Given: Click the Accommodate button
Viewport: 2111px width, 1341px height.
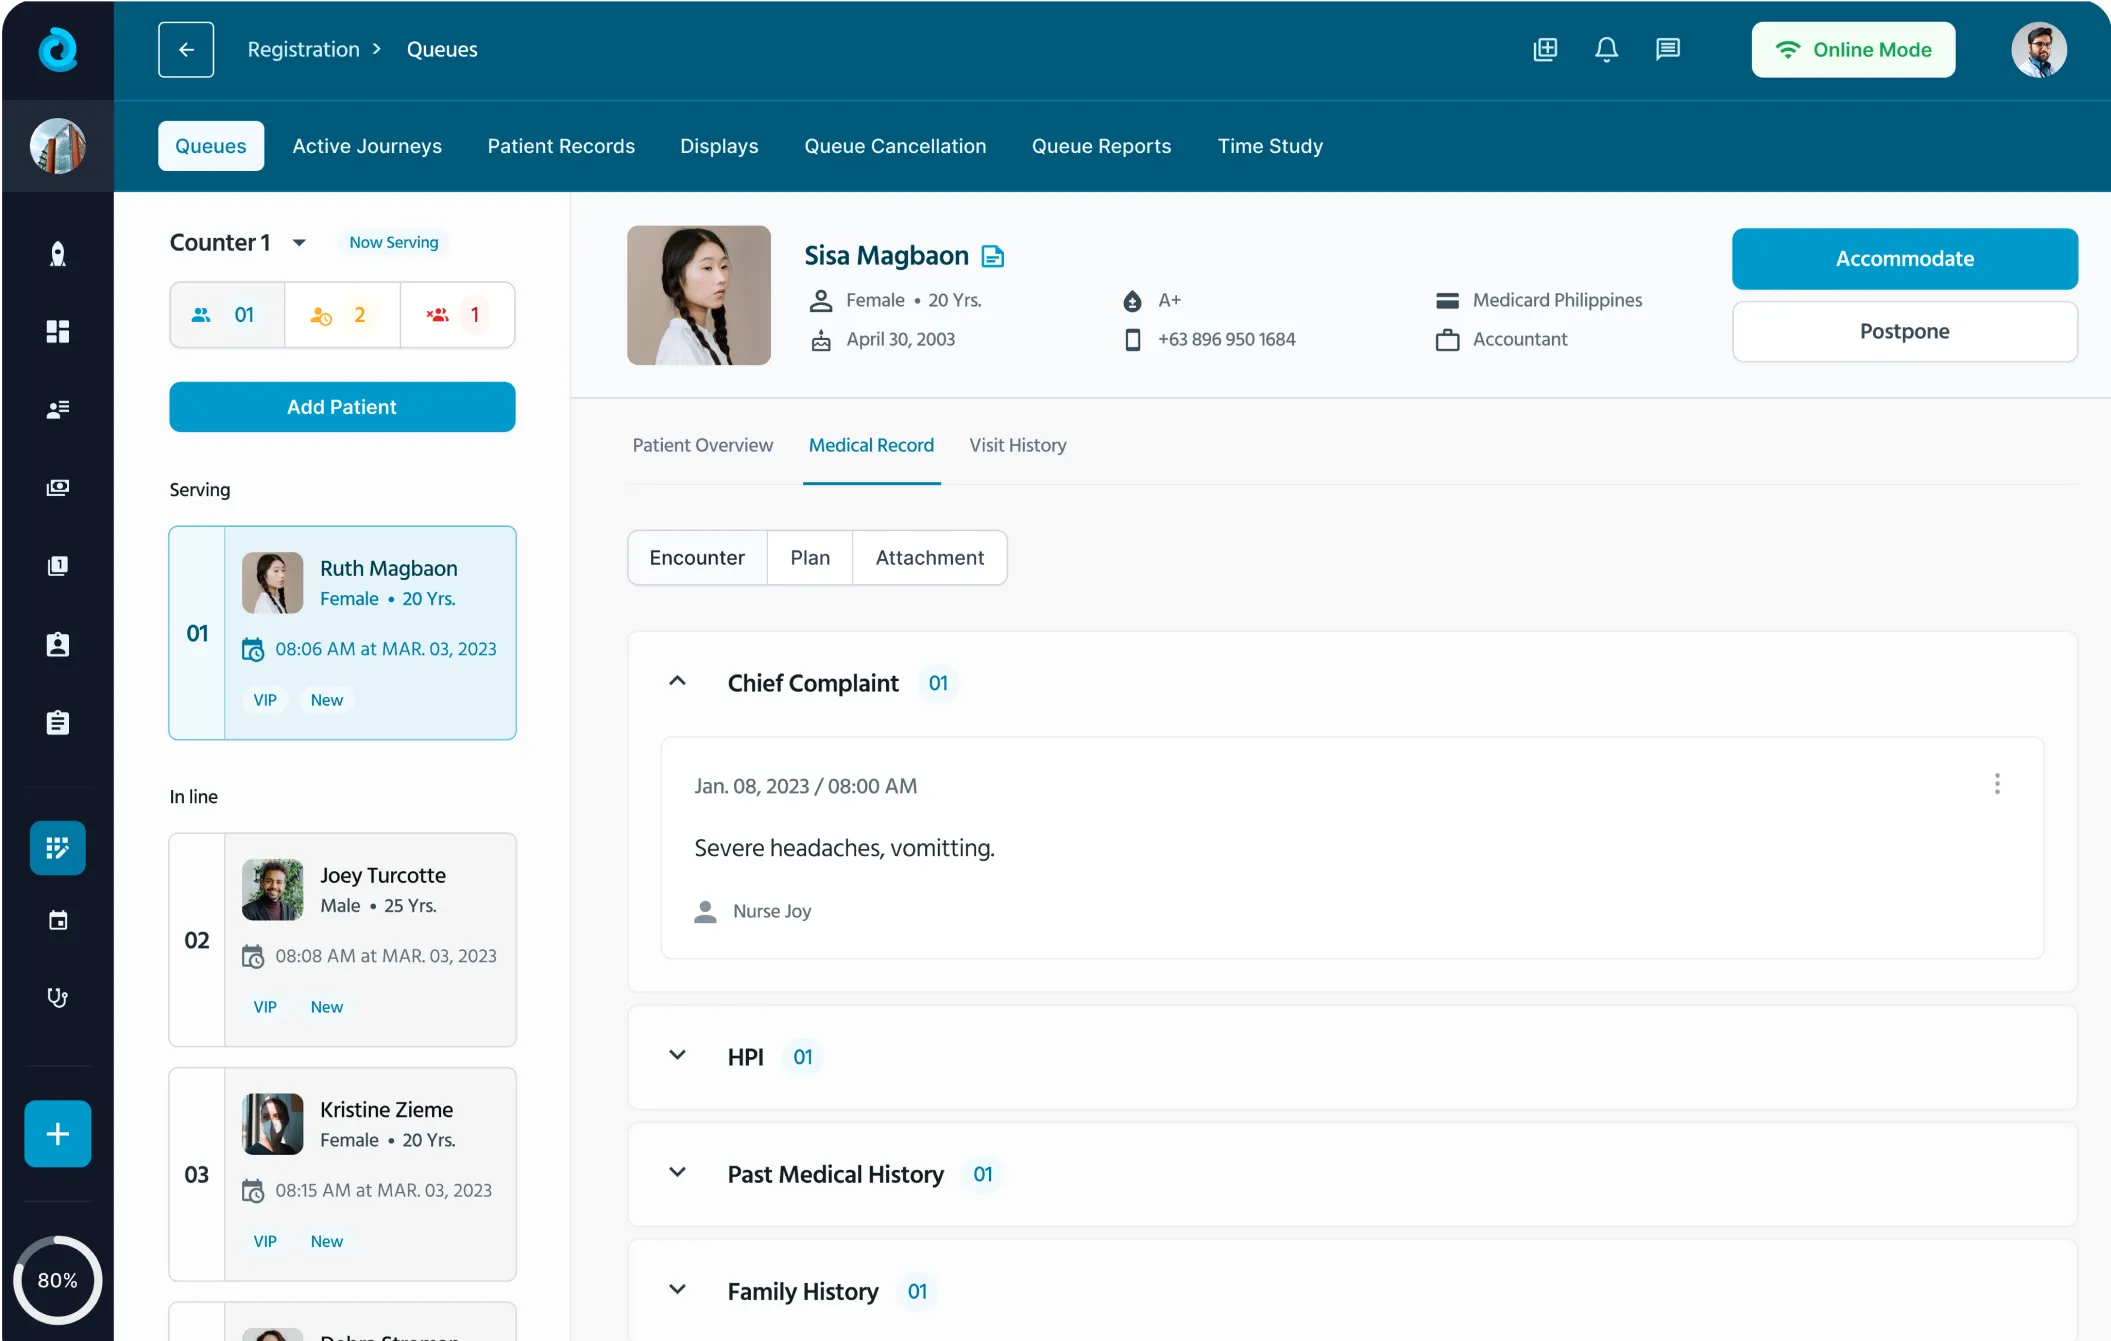Looking at the screenshot, I should pos(1904,259).
